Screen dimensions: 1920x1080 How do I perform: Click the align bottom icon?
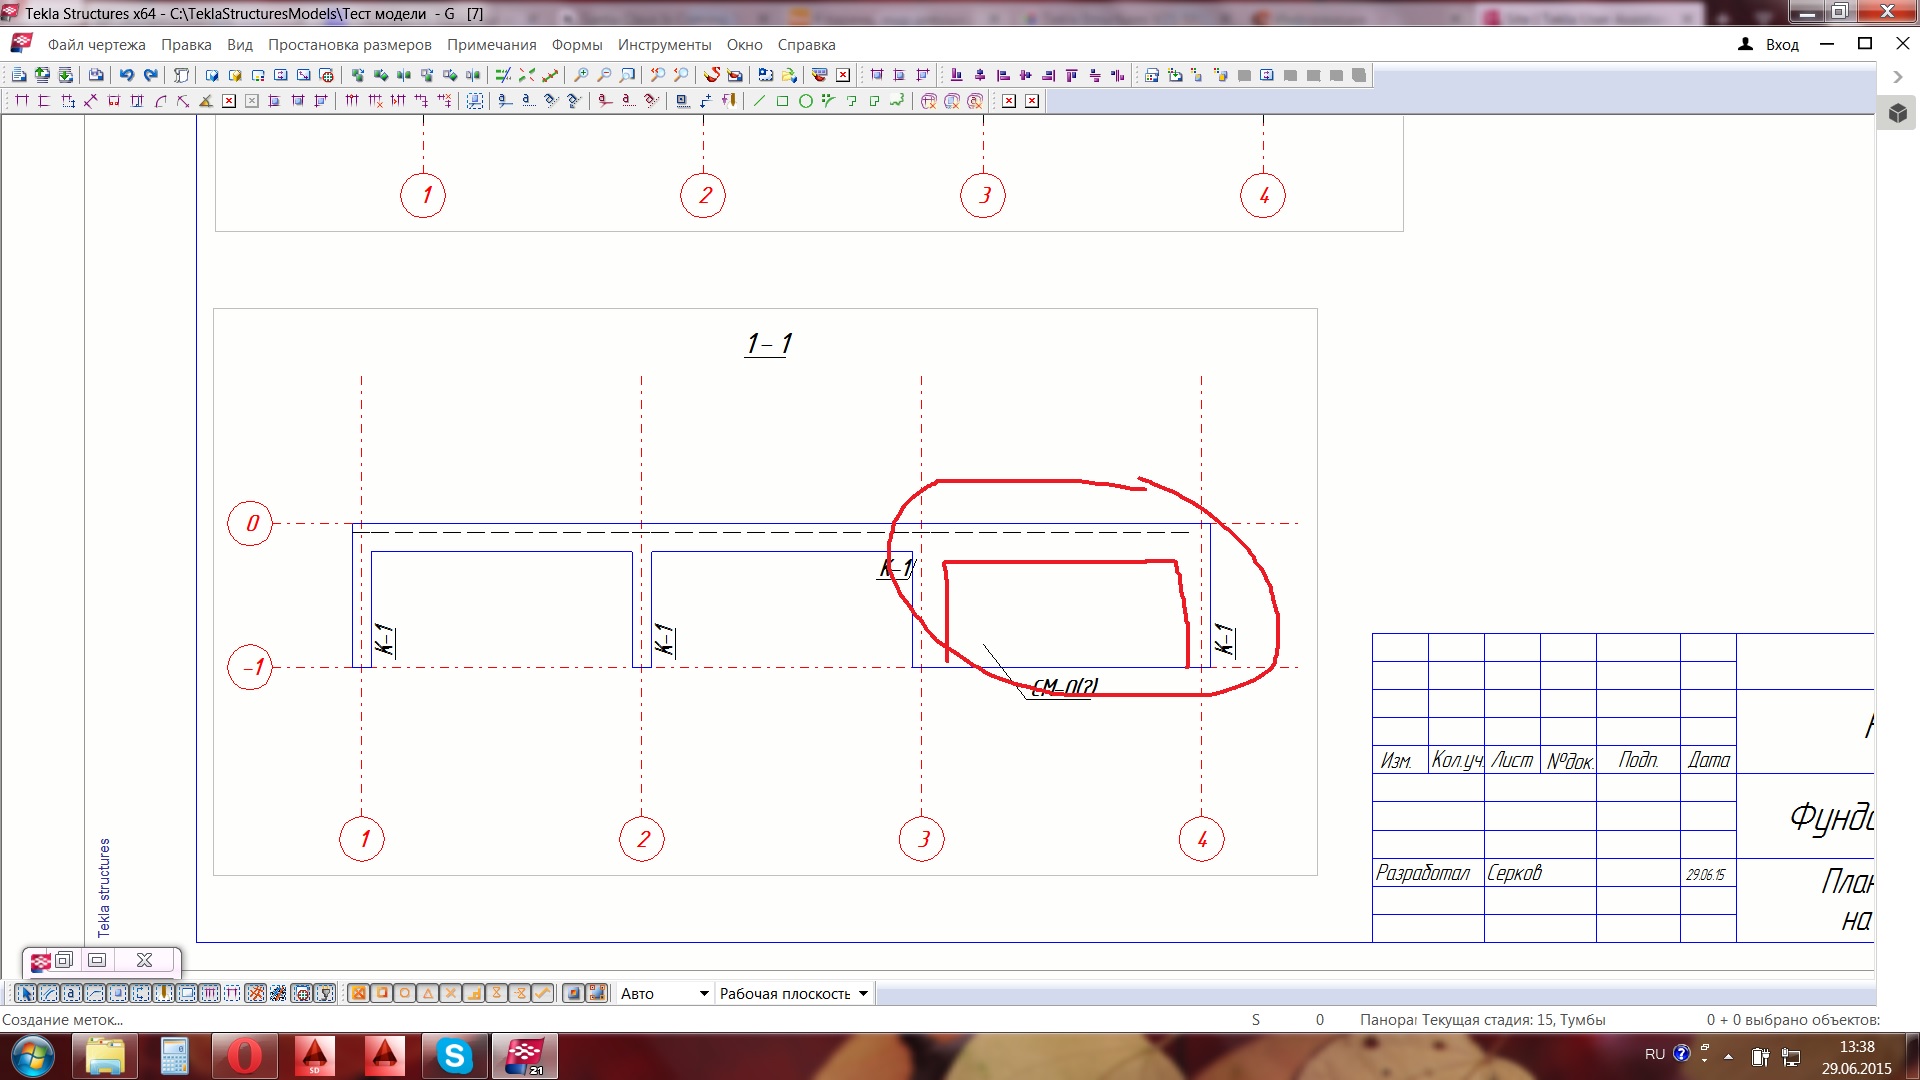tap(956, 75)
